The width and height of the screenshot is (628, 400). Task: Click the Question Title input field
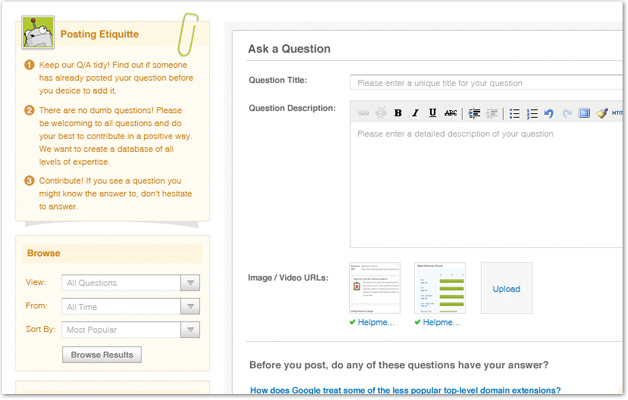[x=488, y=83]
